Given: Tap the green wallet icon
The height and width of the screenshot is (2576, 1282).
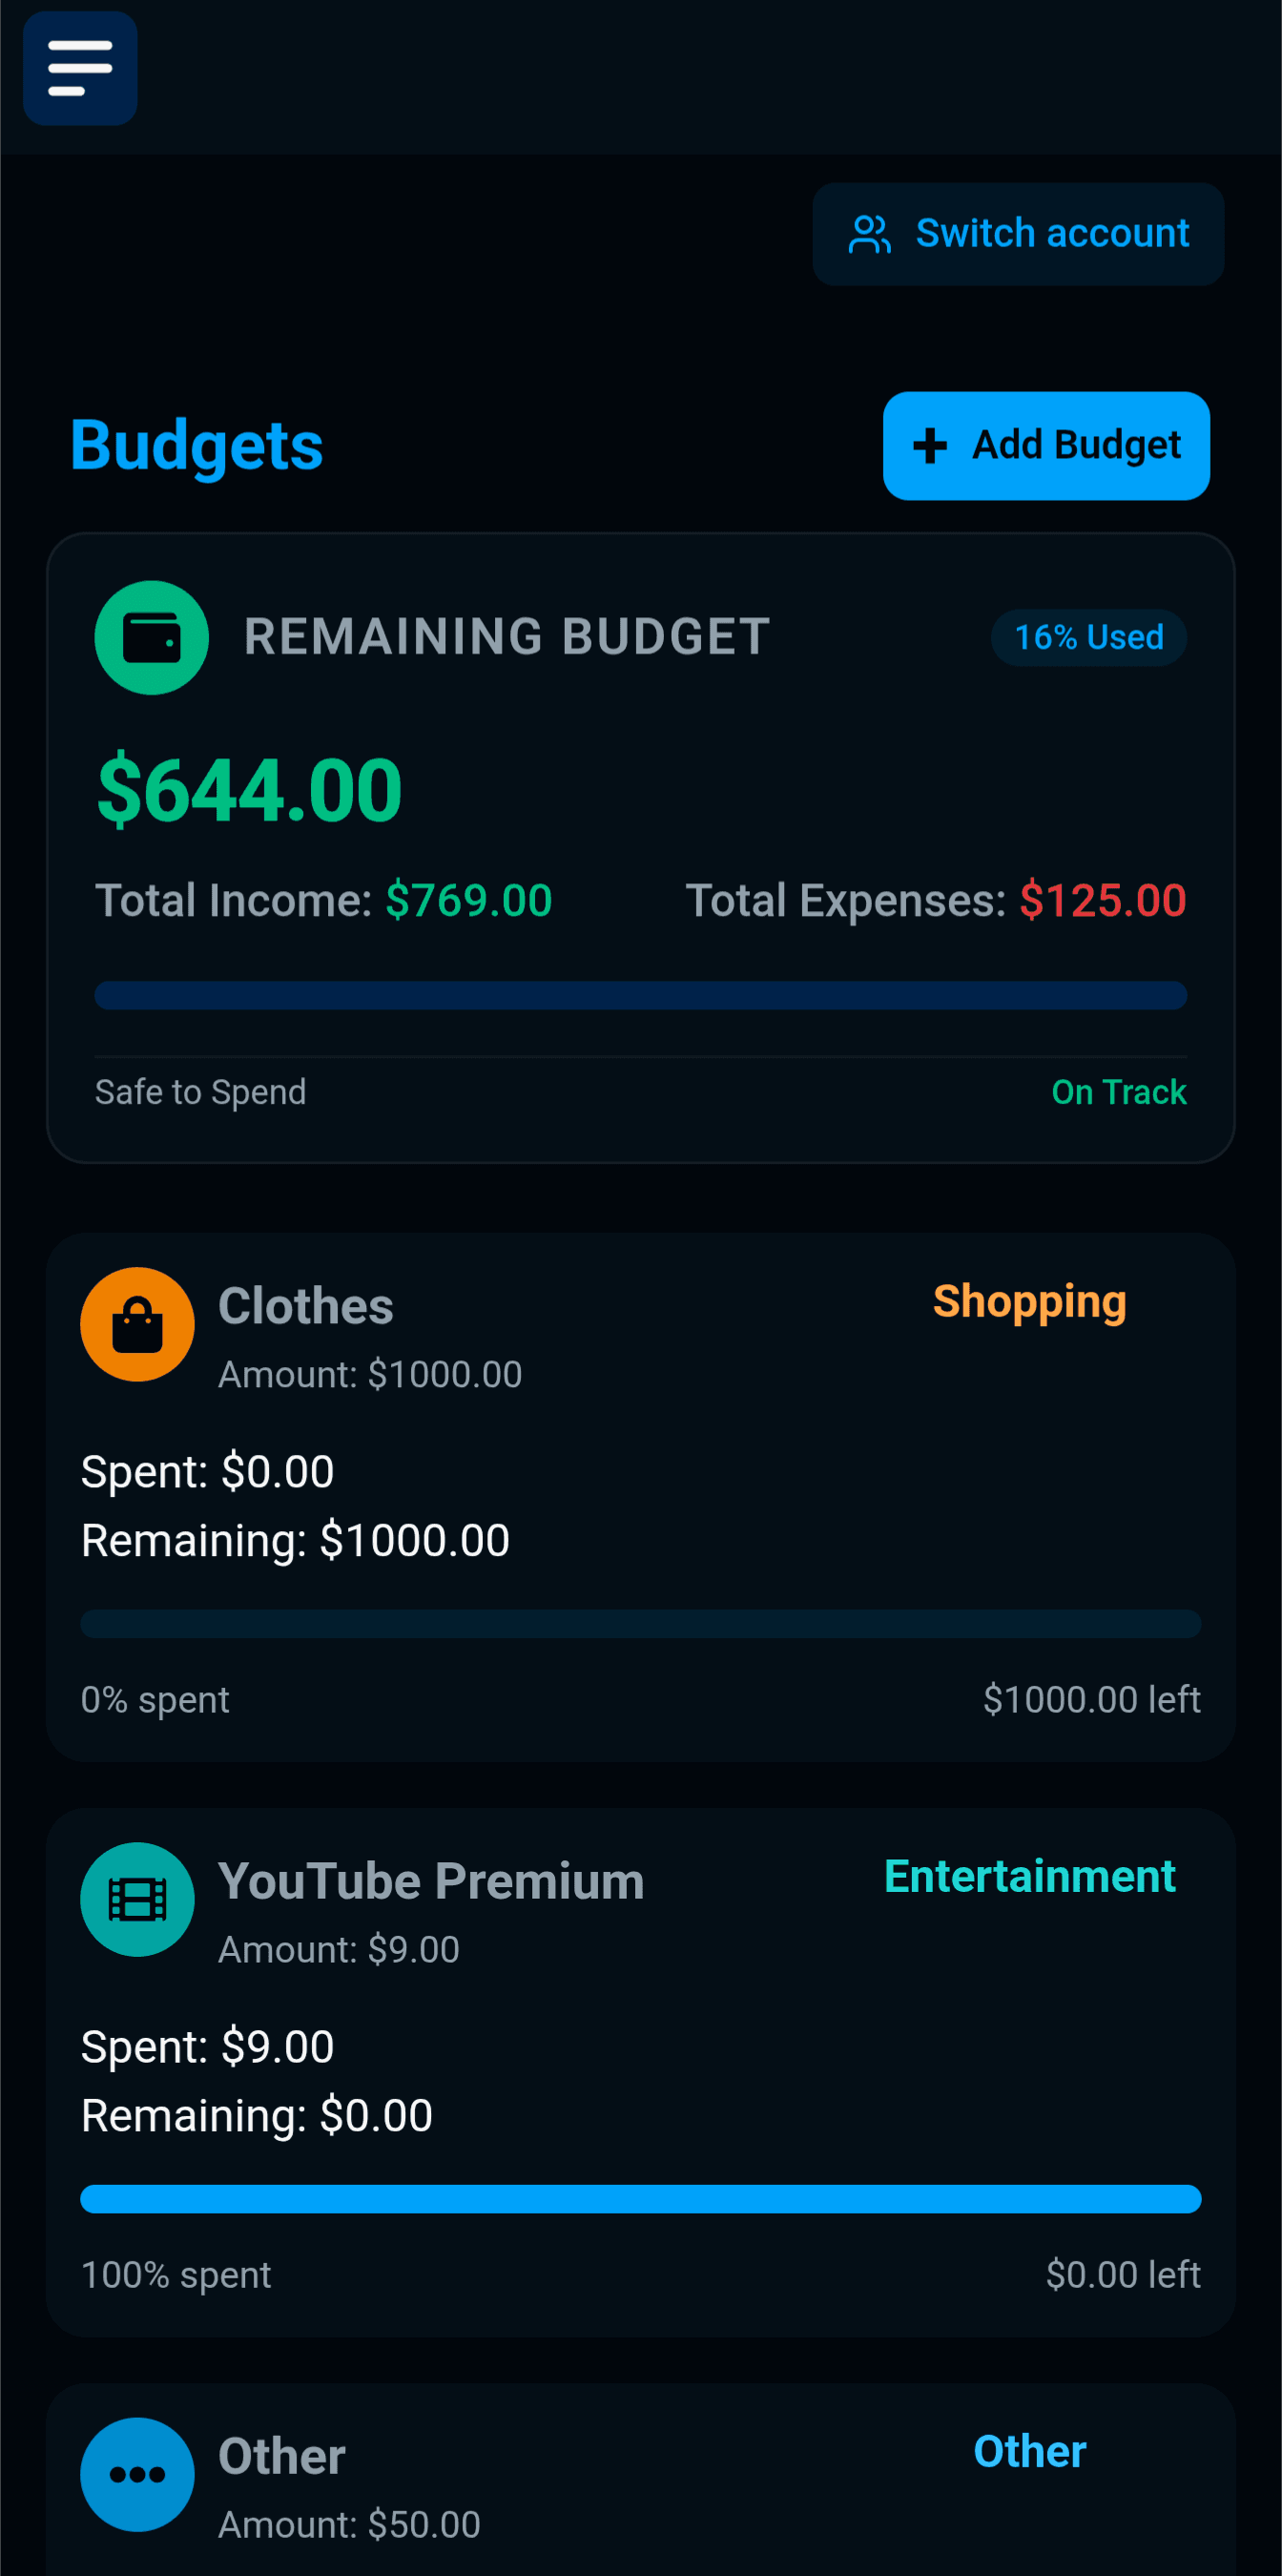Looking at the screenshot, I should (152, 638).
